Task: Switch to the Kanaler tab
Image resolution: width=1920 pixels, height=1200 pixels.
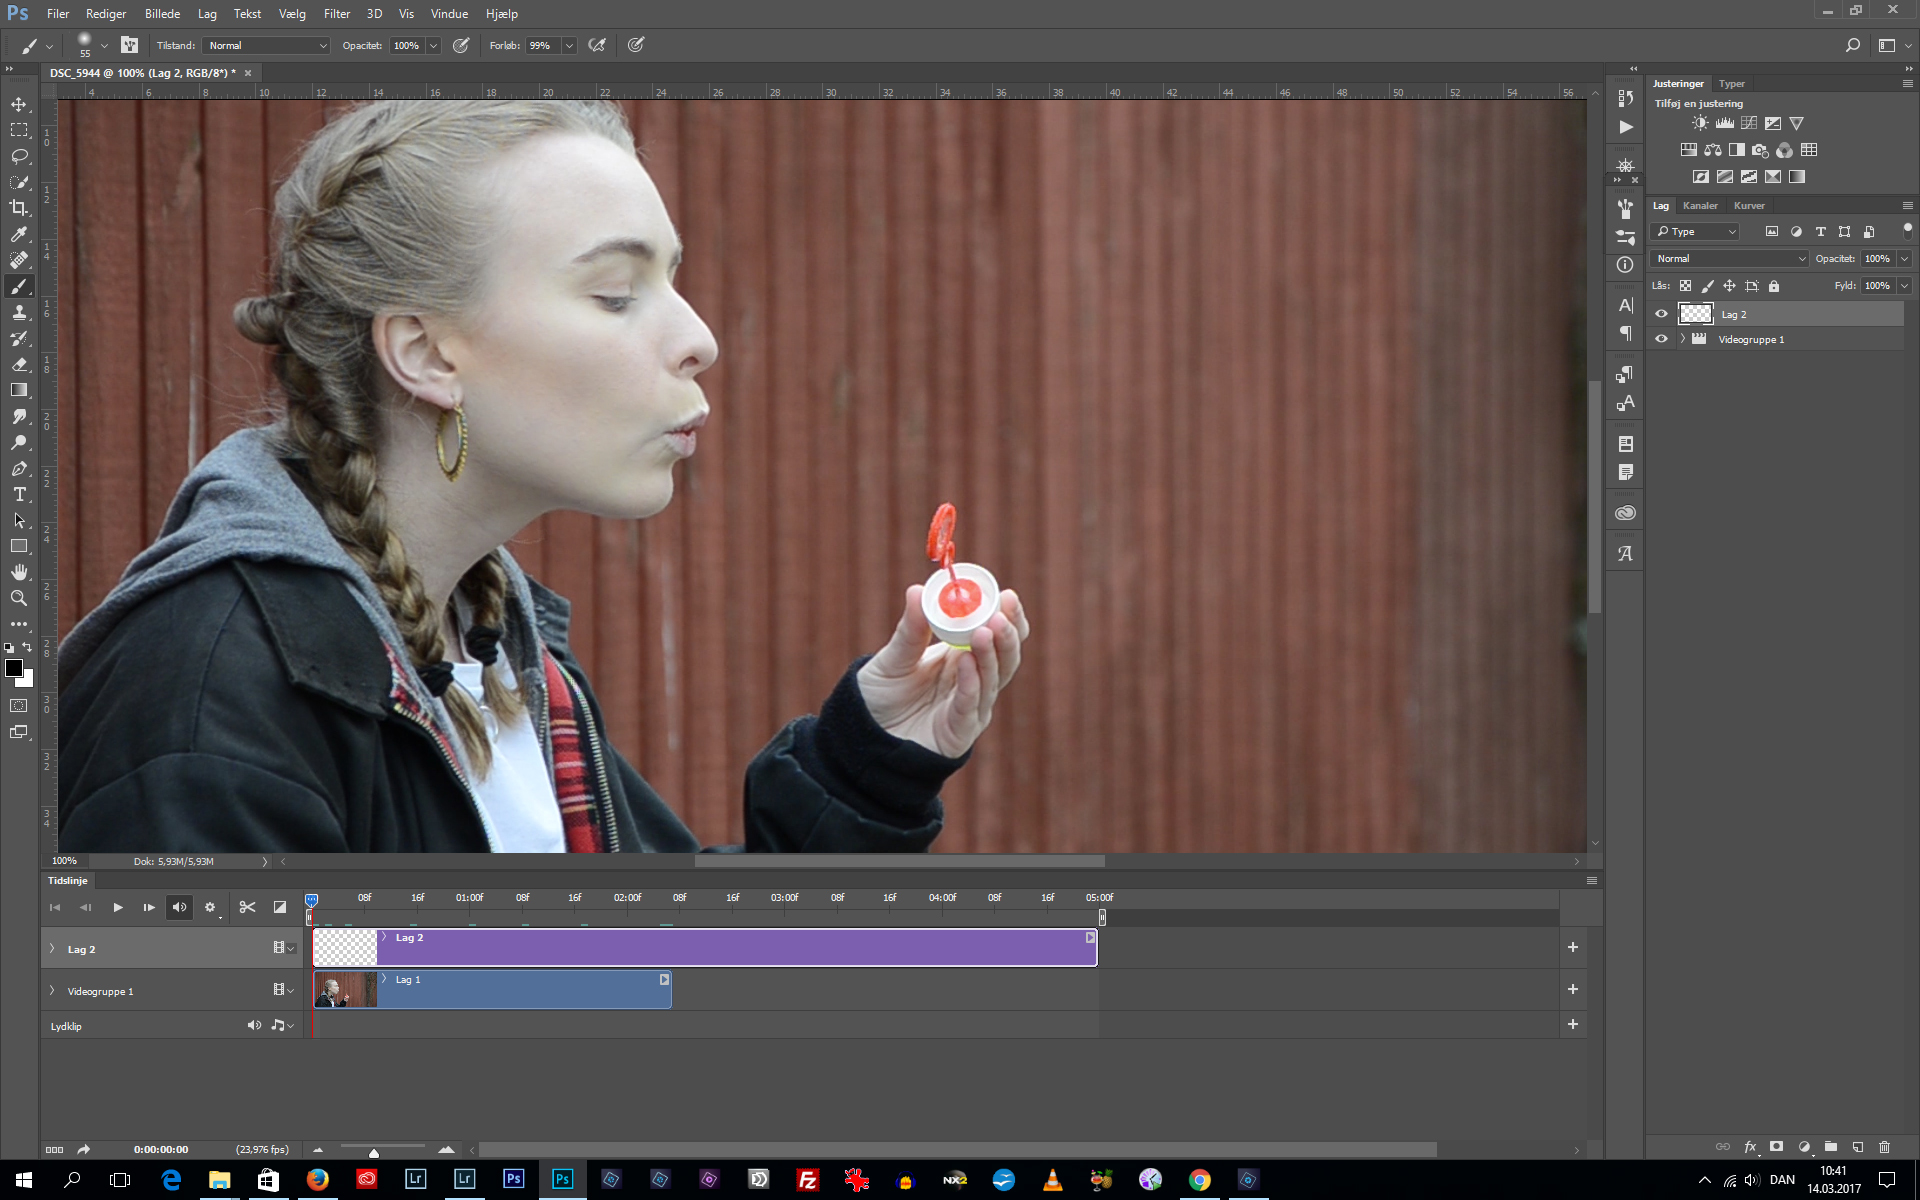Action: coord(1700,205)
